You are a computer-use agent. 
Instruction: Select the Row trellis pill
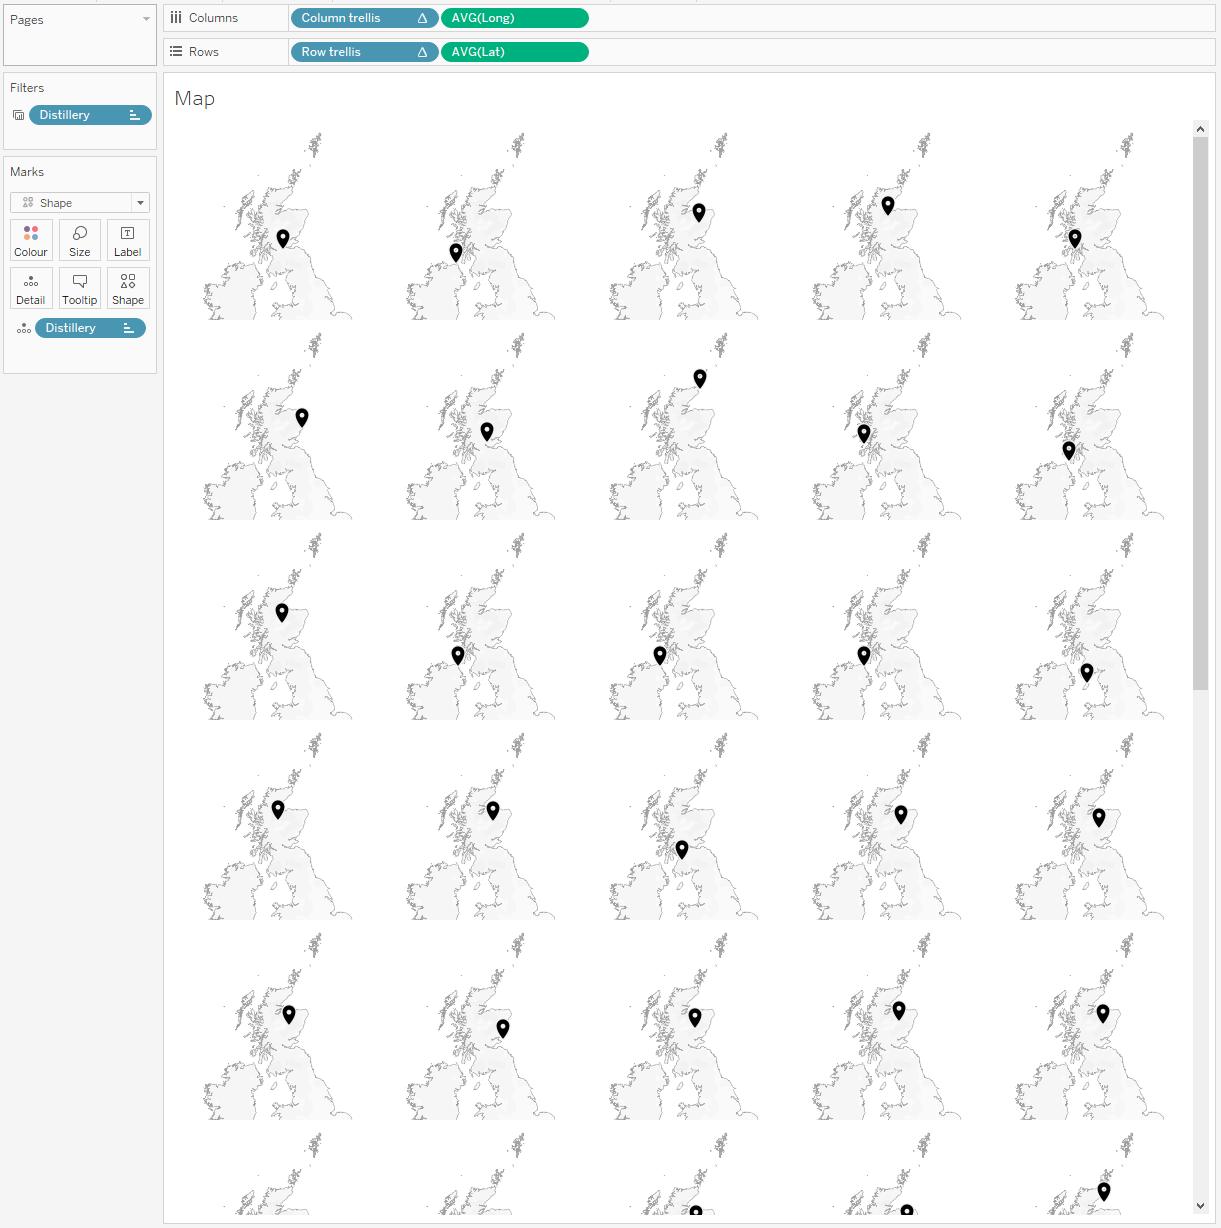[x=364, y=52]
